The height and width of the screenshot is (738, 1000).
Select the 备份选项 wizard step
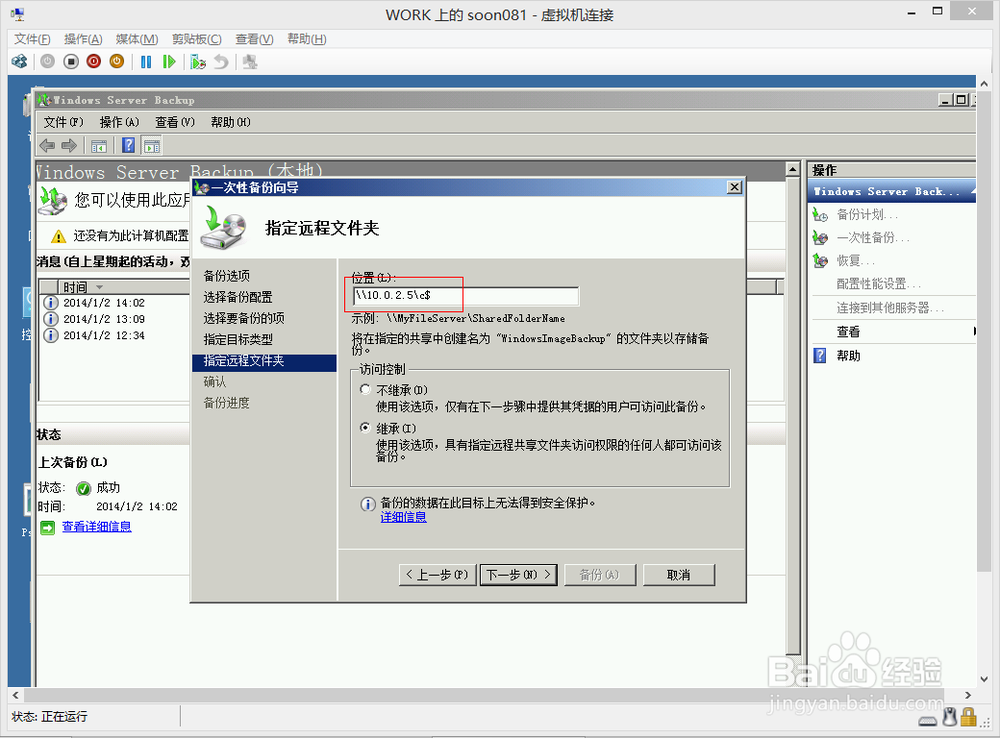pyautogui.click(x=226, y=276)
